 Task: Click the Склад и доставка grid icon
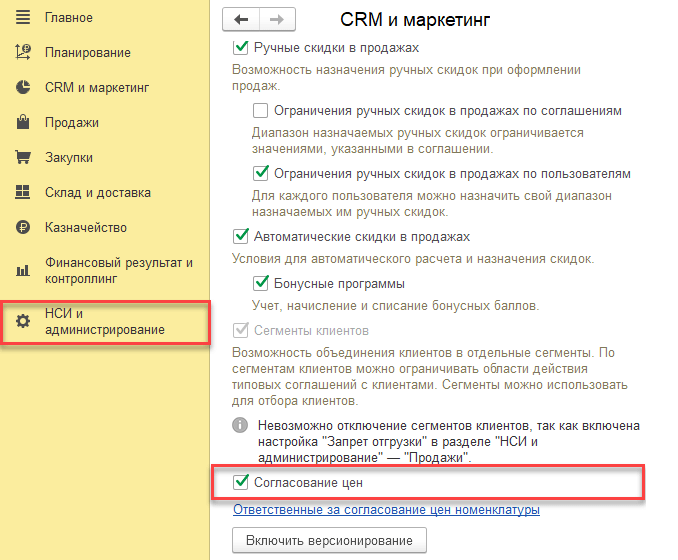tap(24, 192)
